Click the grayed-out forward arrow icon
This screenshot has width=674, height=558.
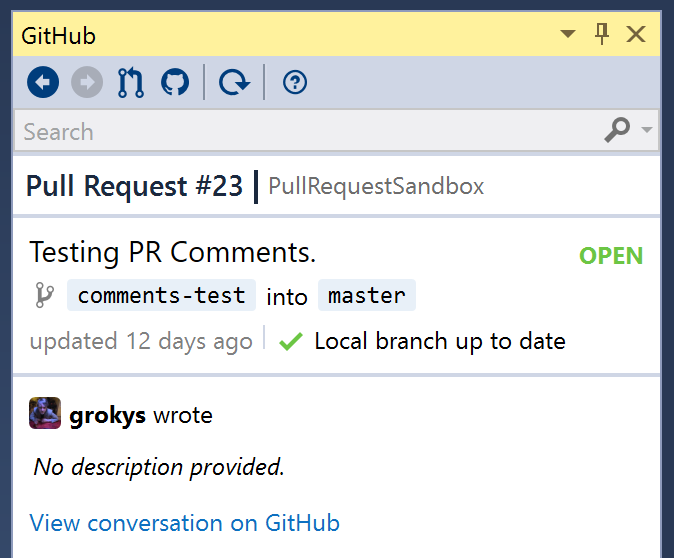coord(87,82)
